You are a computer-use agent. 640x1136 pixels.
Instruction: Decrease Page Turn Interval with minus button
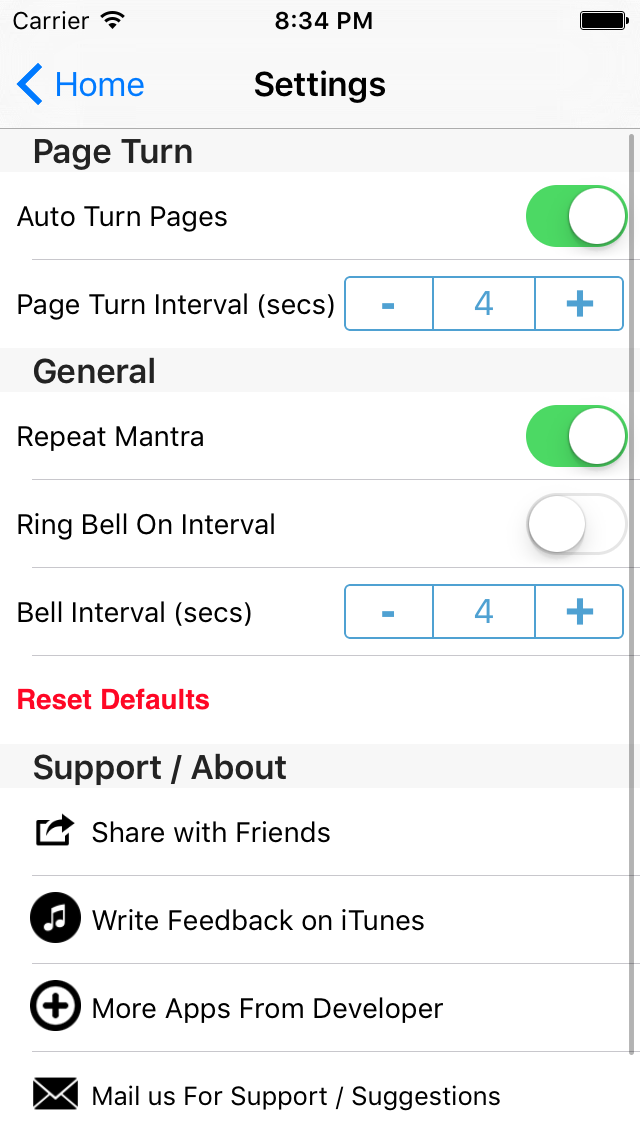(389, 304)
